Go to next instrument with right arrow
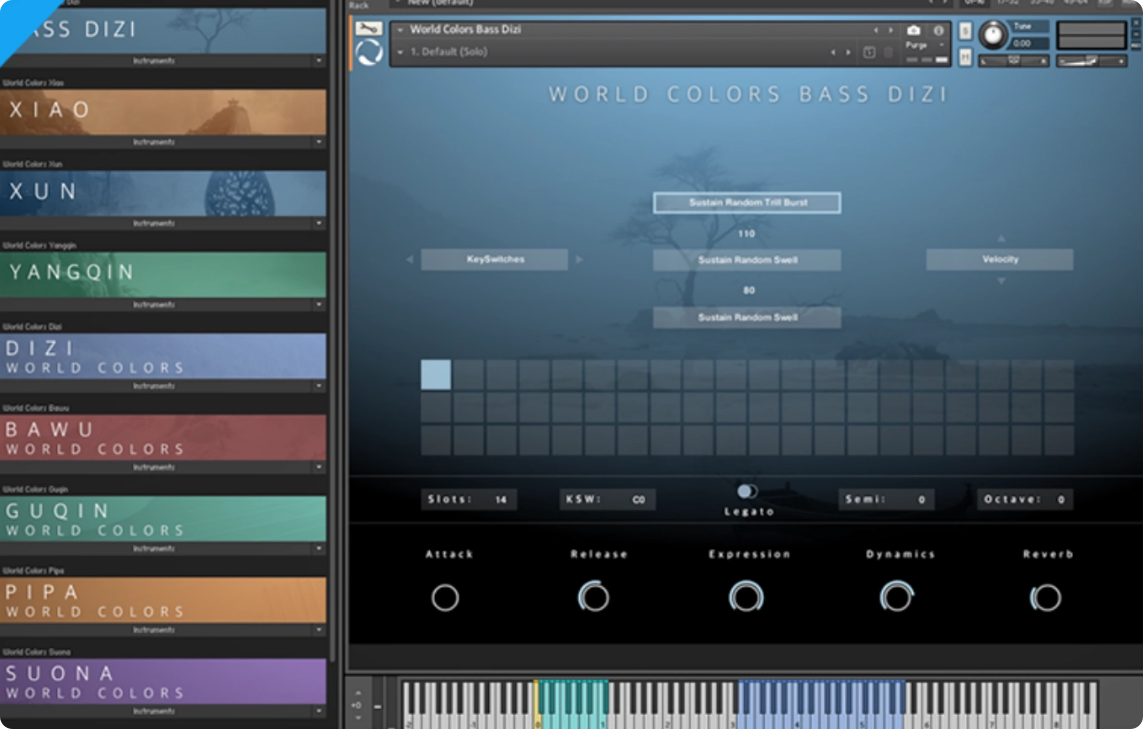Screen dimensions: 1143x729 [x=890, y=30]
